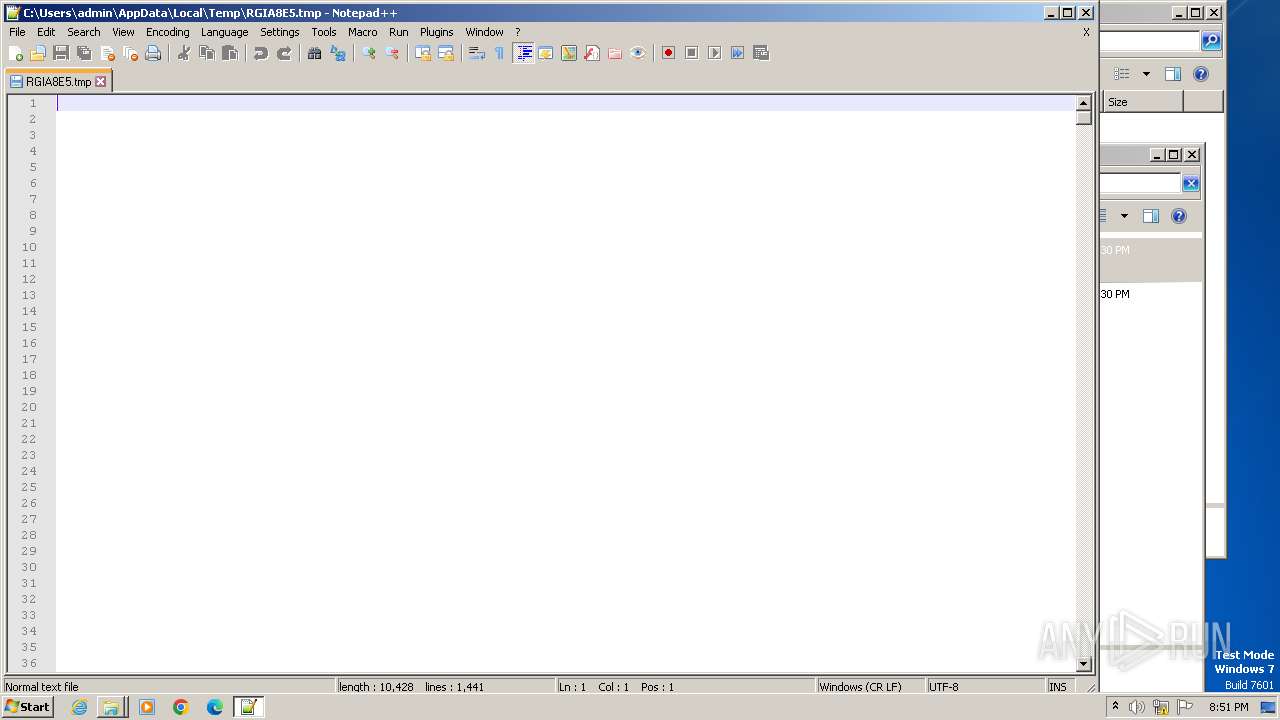Create a new document with the New icon

16,53
